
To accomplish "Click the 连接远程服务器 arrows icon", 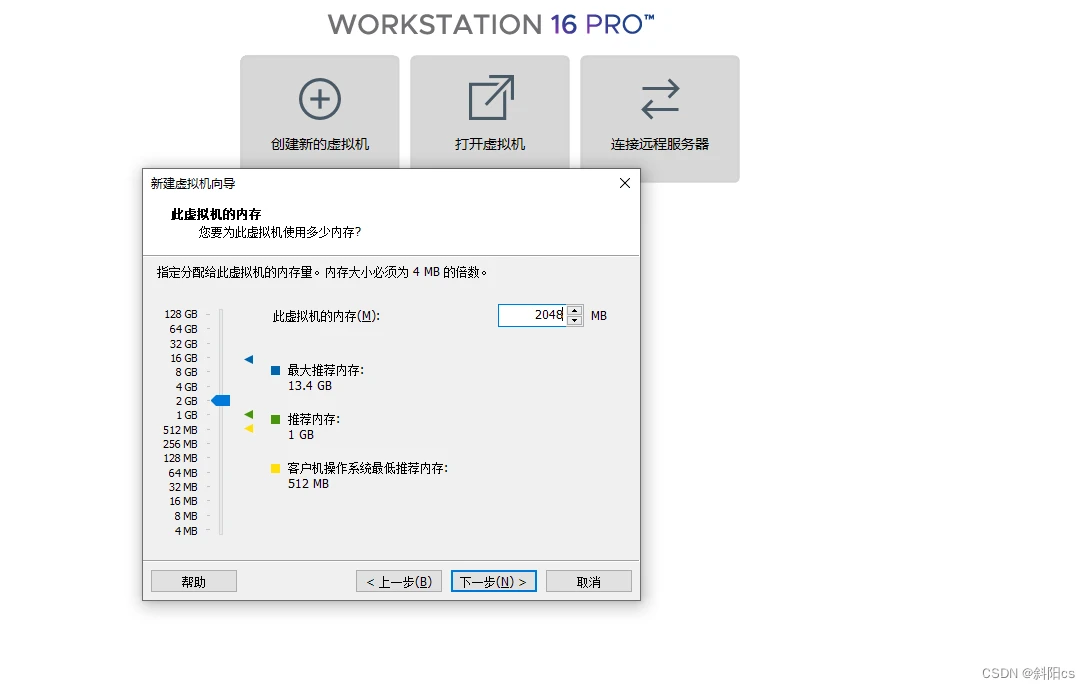I will click(x=660, y=99).
